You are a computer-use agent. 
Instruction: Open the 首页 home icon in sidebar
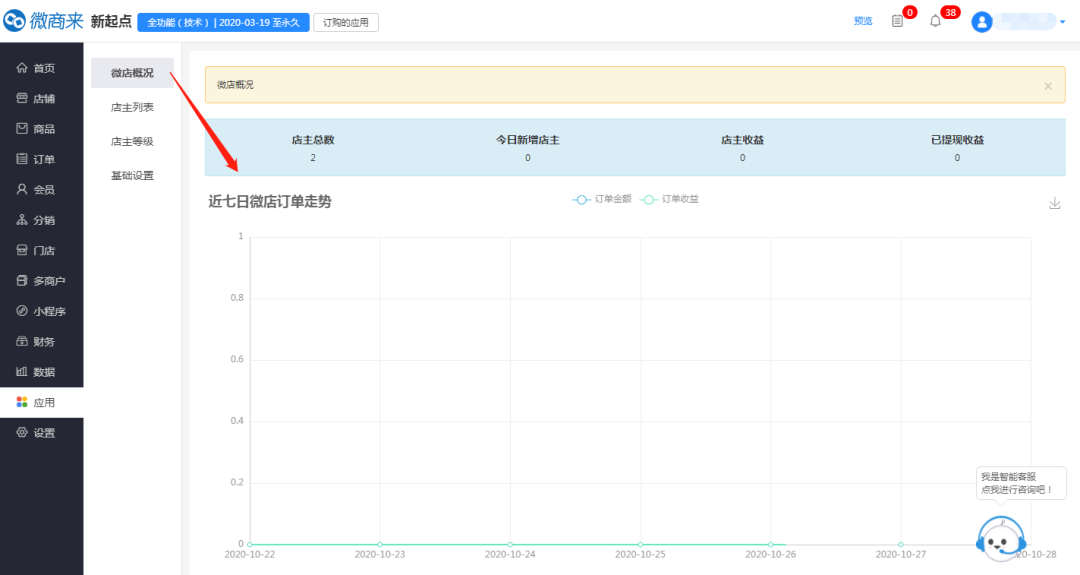22,67
